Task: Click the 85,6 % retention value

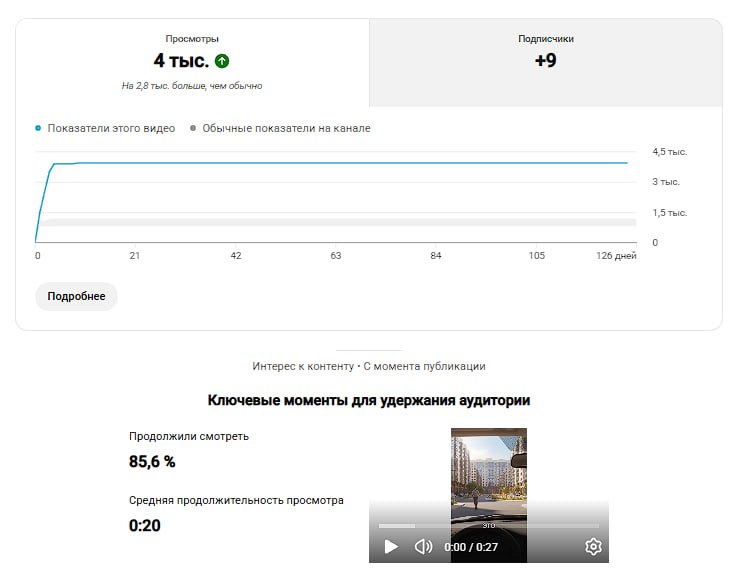Action: point(152,461)
